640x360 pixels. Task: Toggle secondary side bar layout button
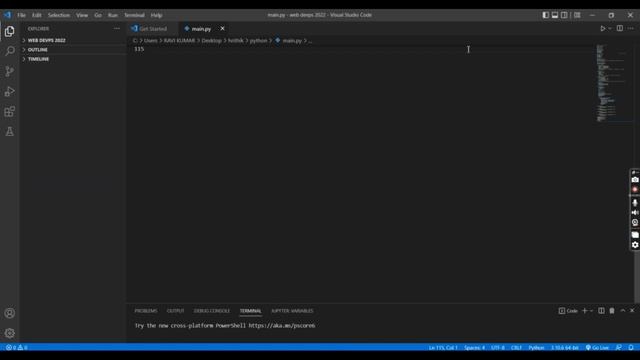click(564, 15)
